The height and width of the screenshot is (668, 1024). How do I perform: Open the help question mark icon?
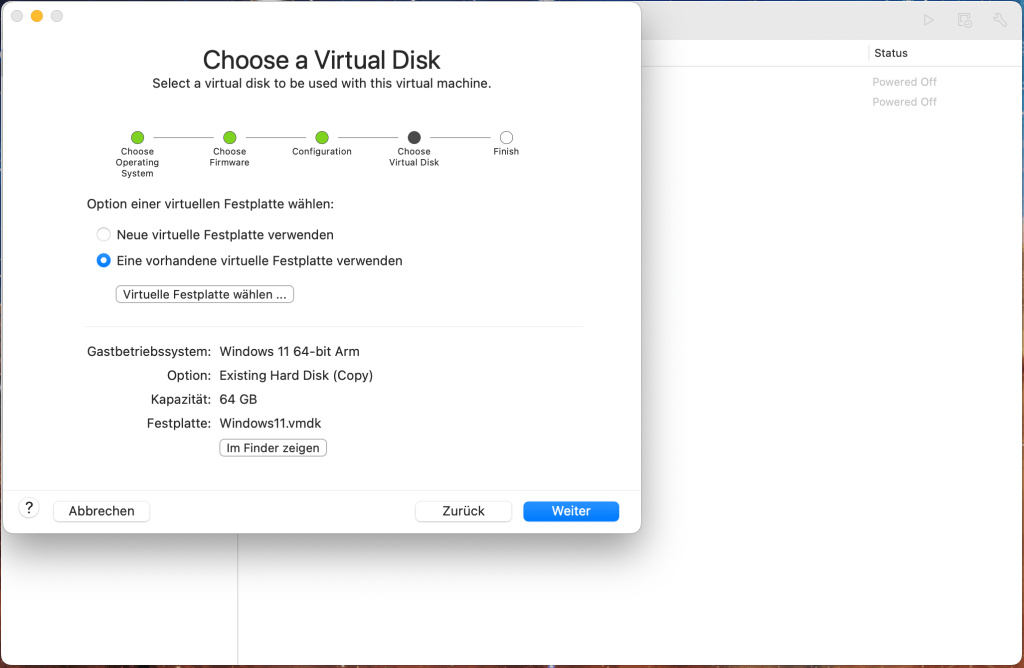pos(28,507)
